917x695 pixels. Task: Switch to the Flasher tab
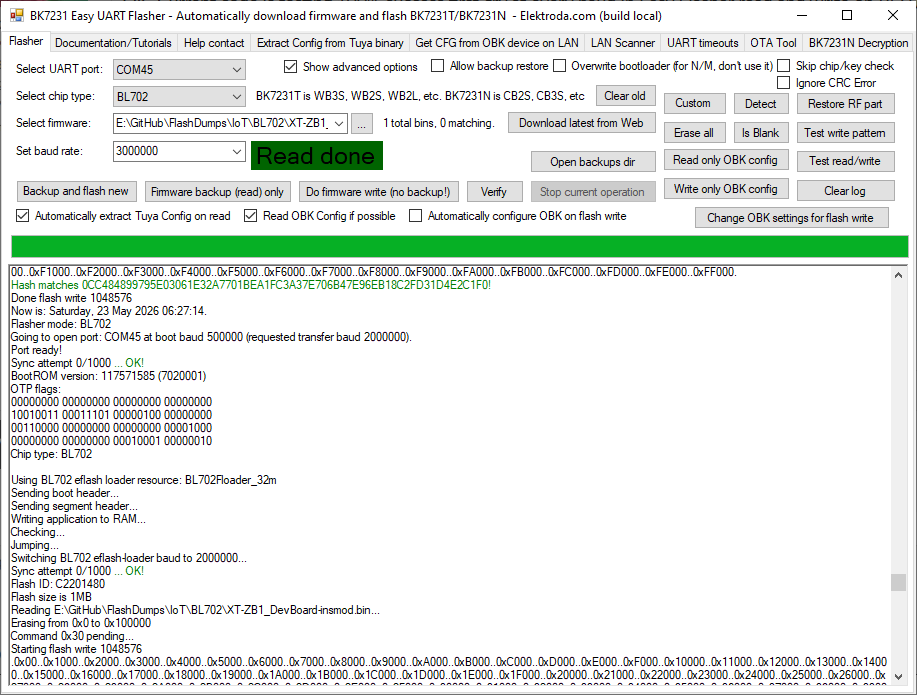pyautogui.click(x=26, y=41)
